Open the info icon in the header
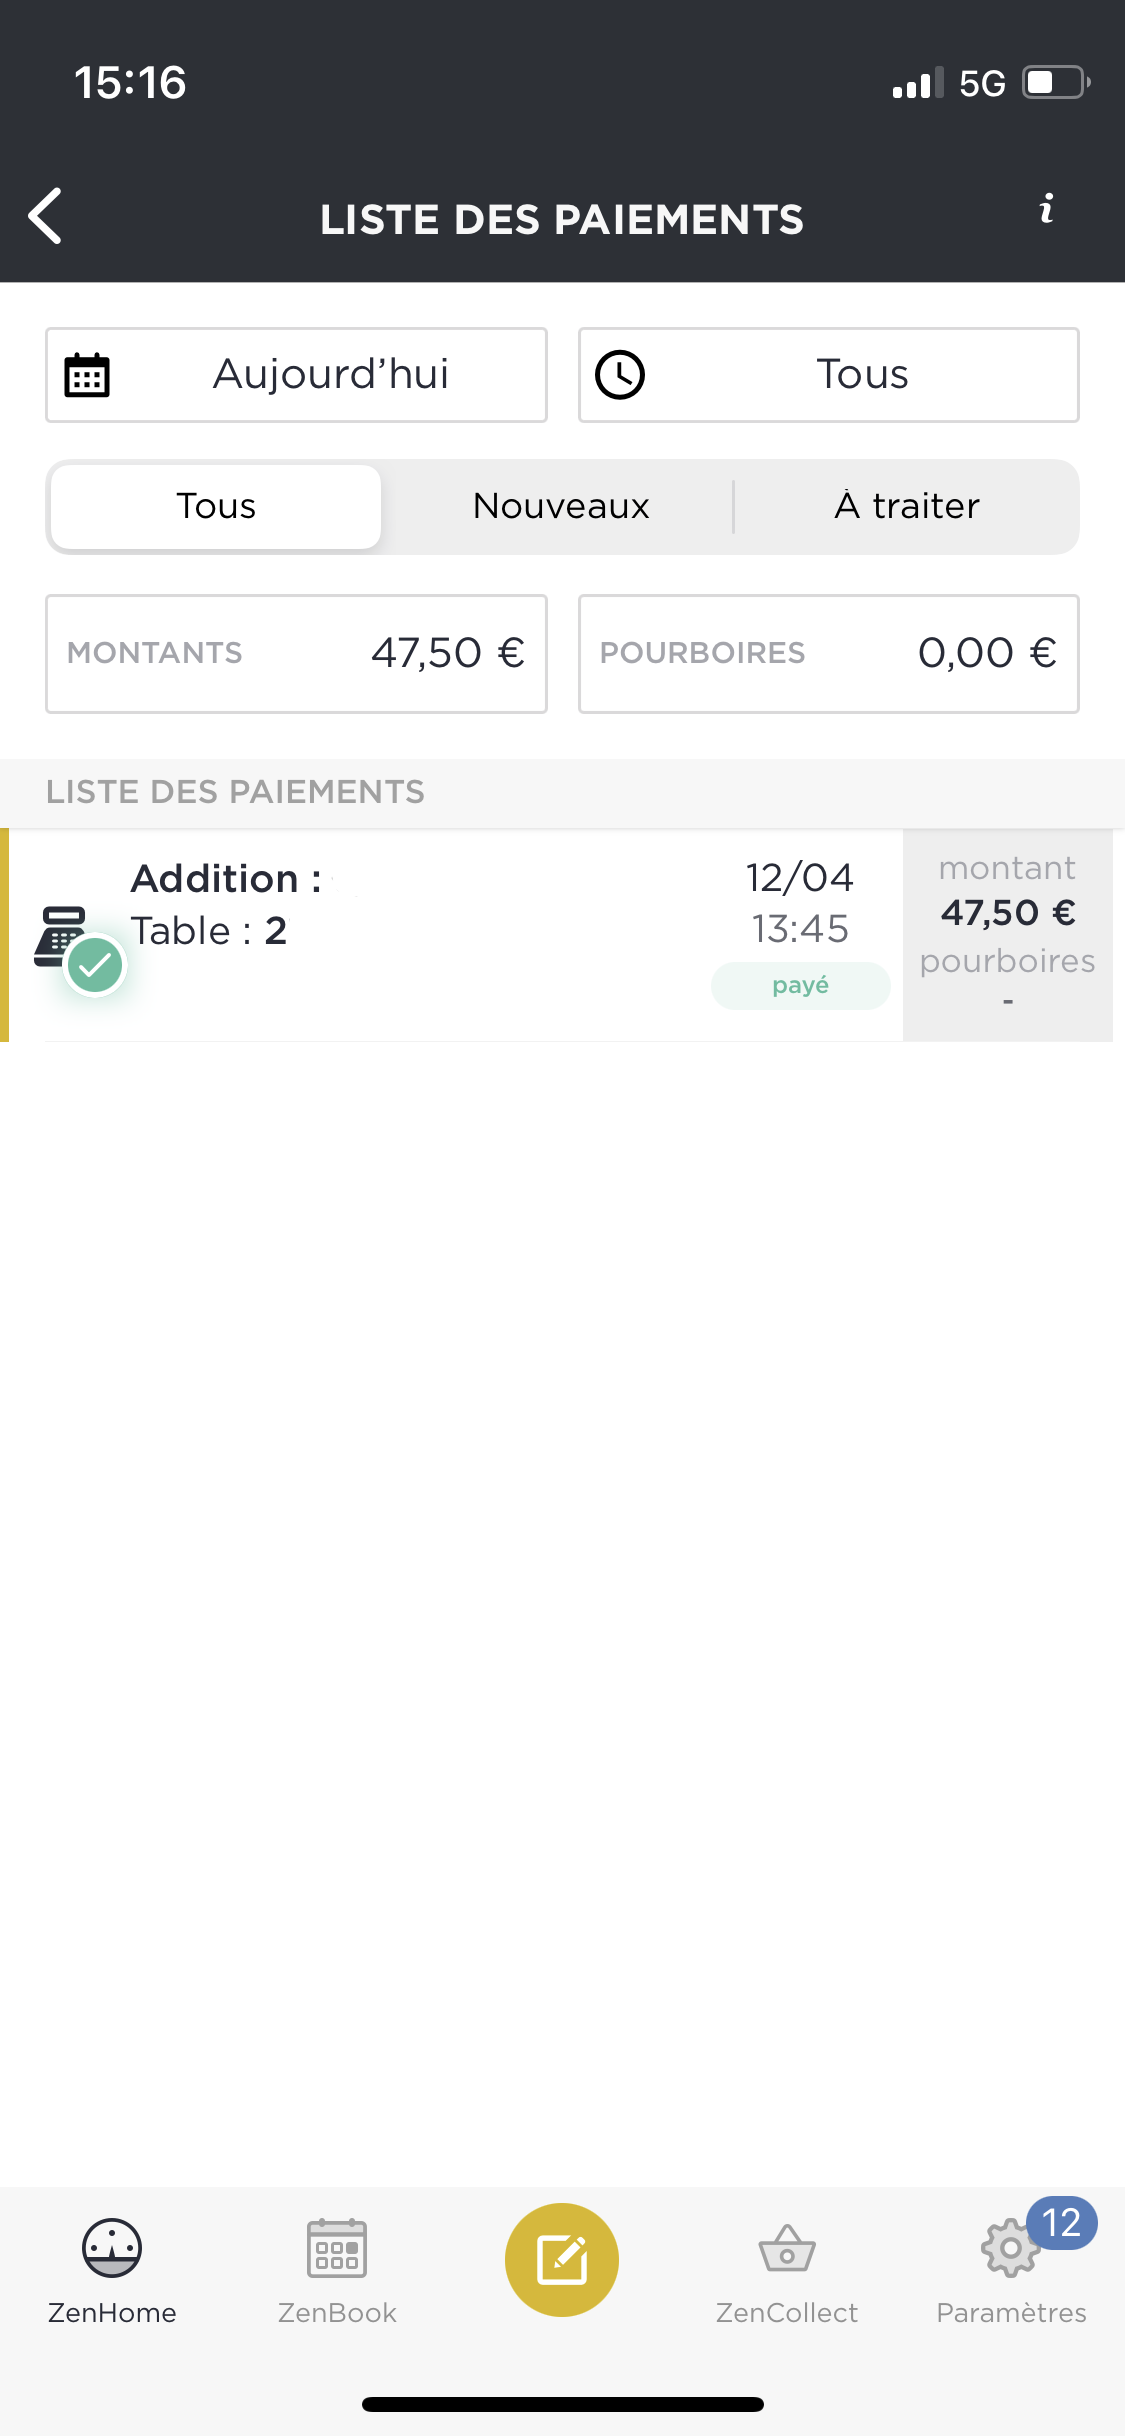The image size is (1125, 2436). click(1046, 208)
